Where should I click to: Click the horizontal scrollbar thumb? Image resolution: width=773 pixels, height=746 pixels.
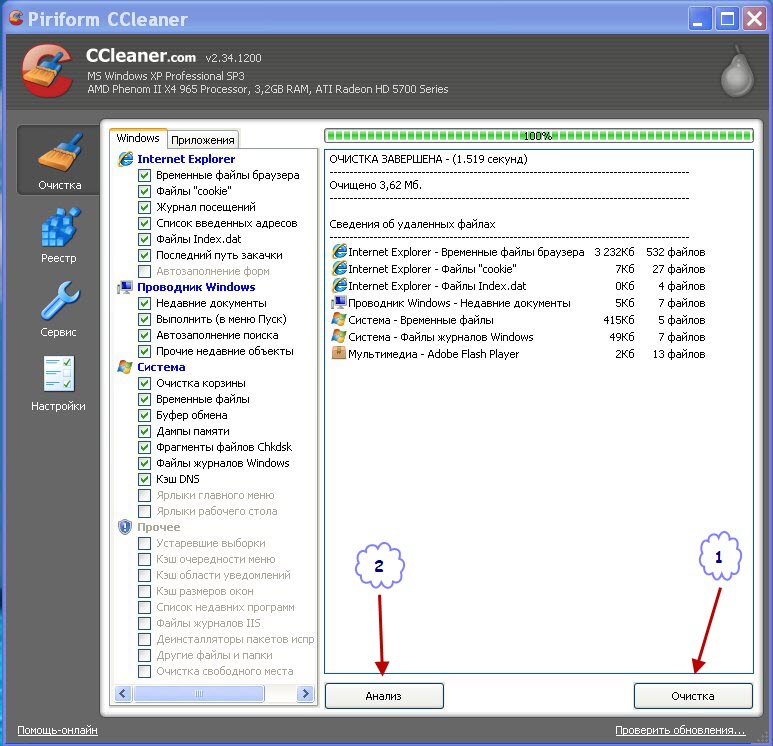pos(199,693)
